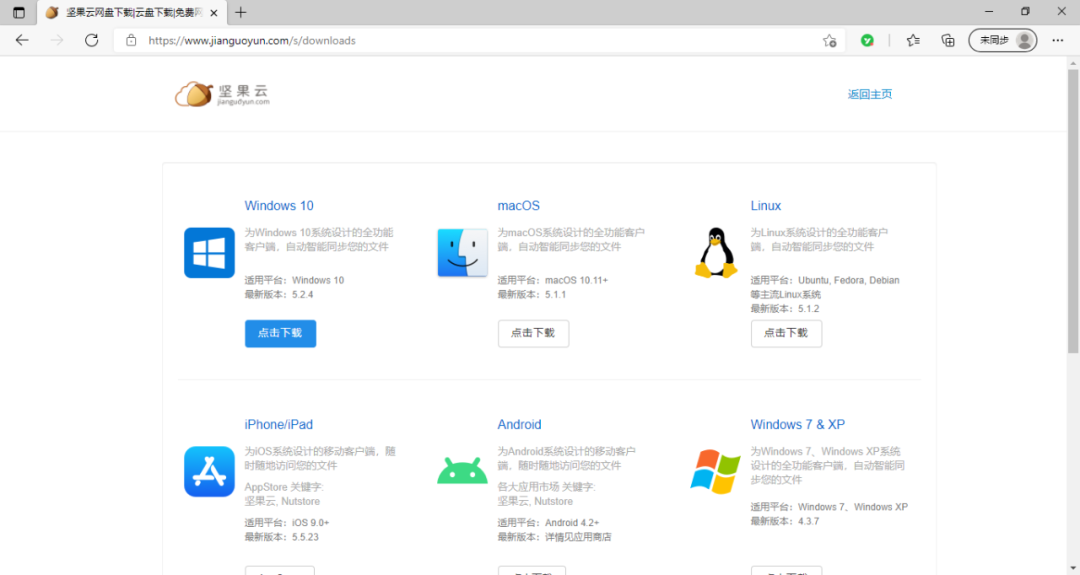Click 点击下载 button under Linux
Screen dimensions: 1080x575
tap(786, 333)
